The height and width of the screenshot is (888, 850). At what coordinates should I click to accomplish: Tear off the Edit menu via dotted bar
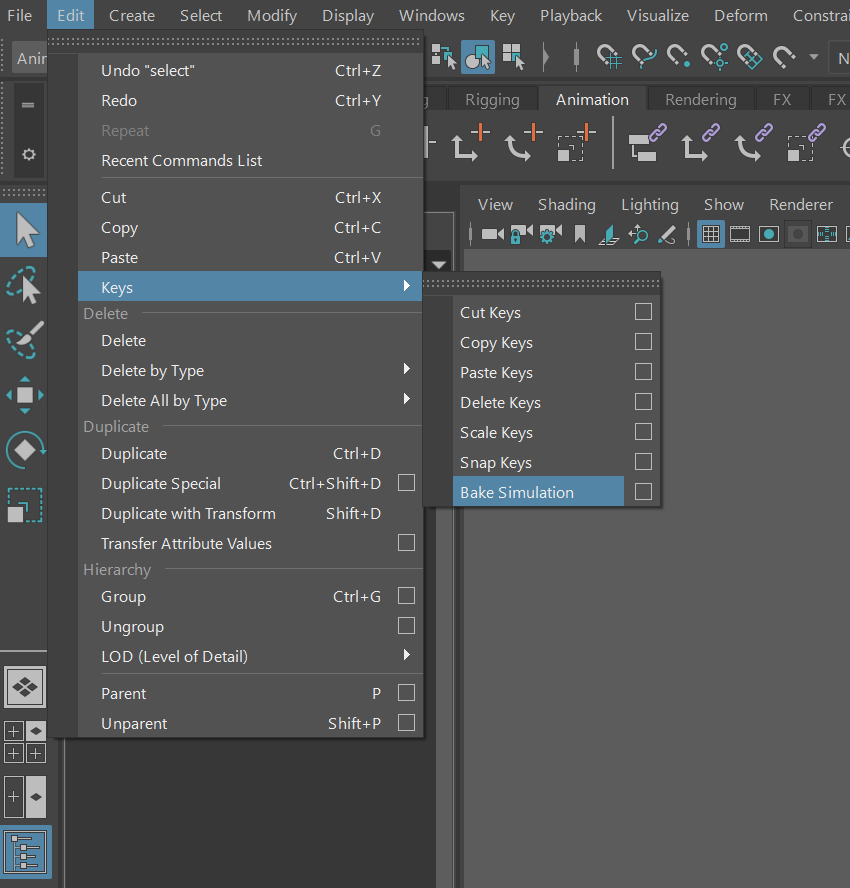pos(234,41)
